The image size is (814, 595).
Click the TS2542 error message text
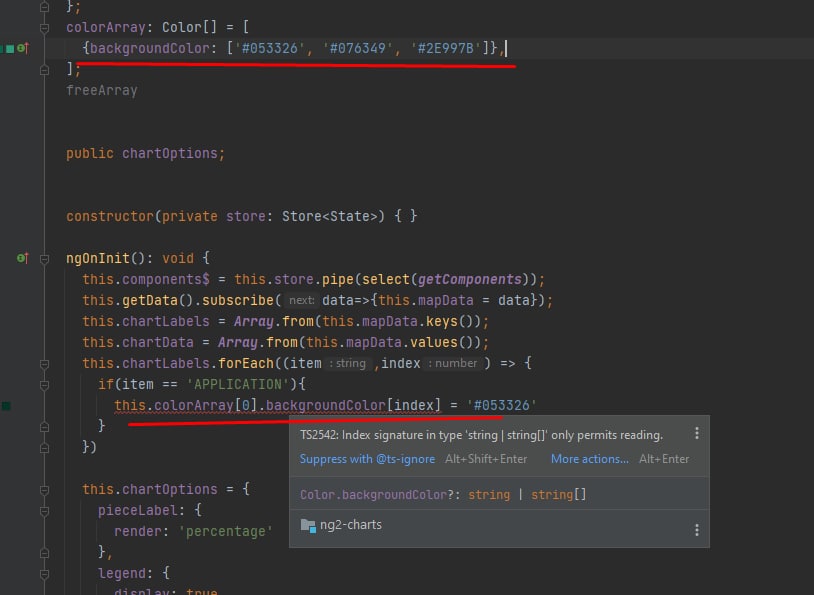(x=481, y=435)
